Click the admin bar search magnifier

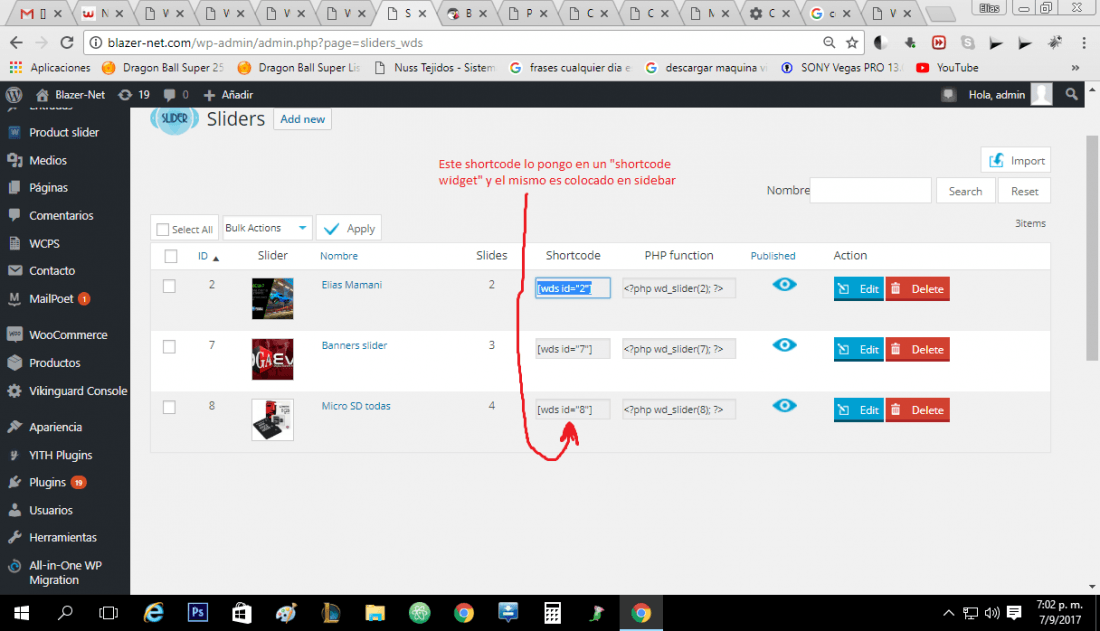click(1071, 94)
